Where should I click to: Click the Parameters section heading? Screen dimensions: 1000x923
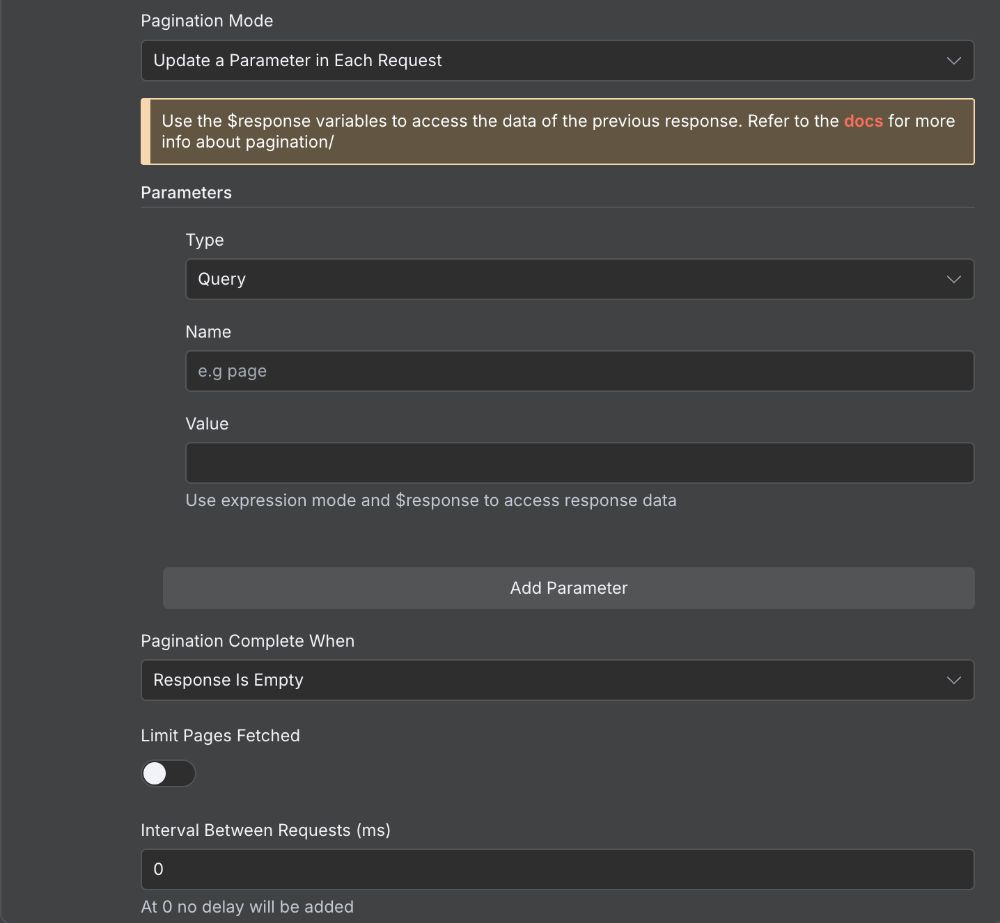click(186, 192)
